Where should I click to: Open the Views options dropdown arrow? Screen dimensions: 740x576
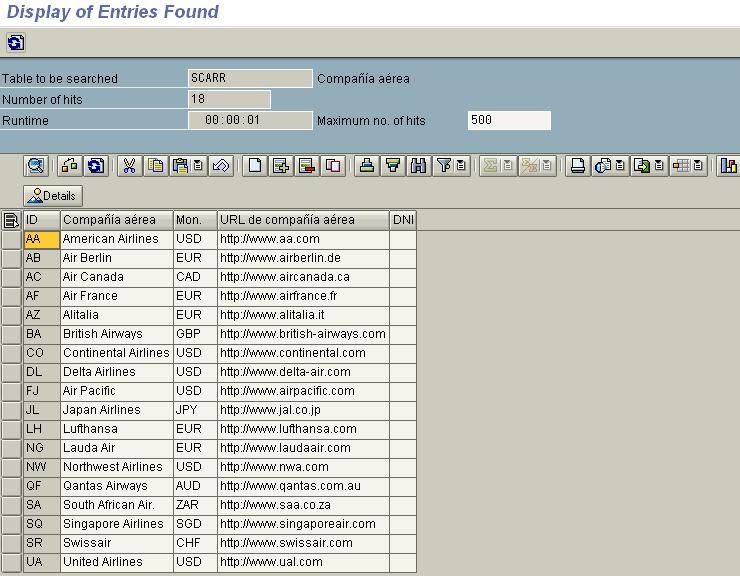point(621,166)
